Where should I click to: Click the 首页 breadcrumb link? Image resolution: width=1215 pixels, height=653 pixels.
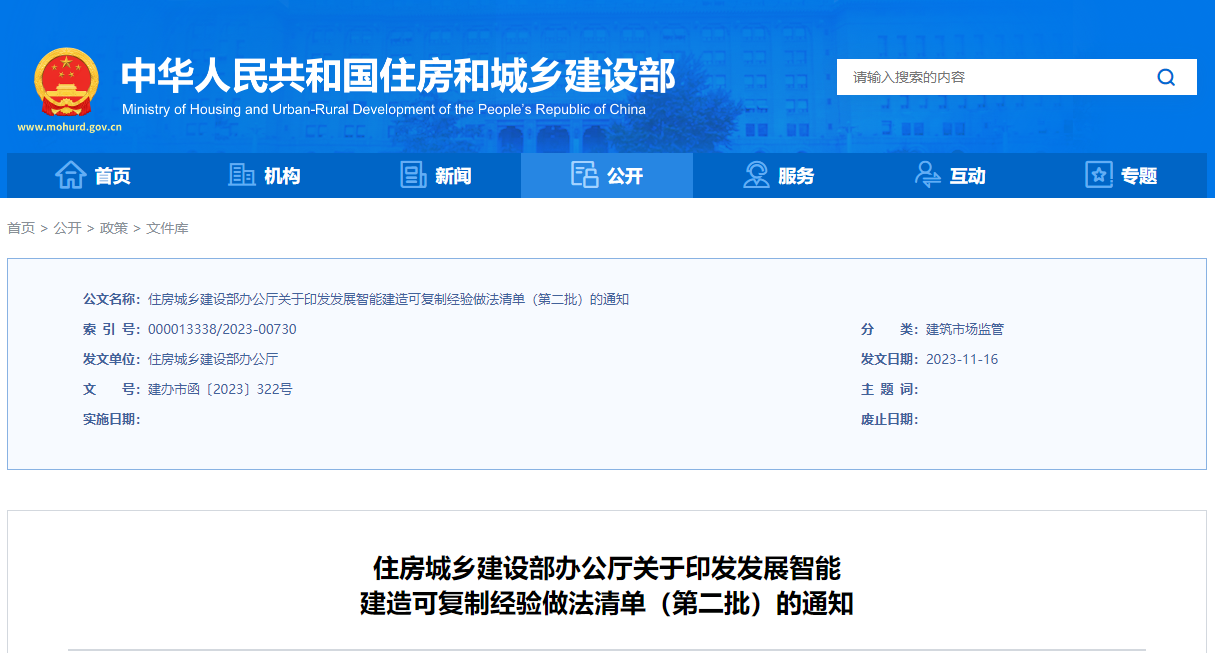click(21, 228)
